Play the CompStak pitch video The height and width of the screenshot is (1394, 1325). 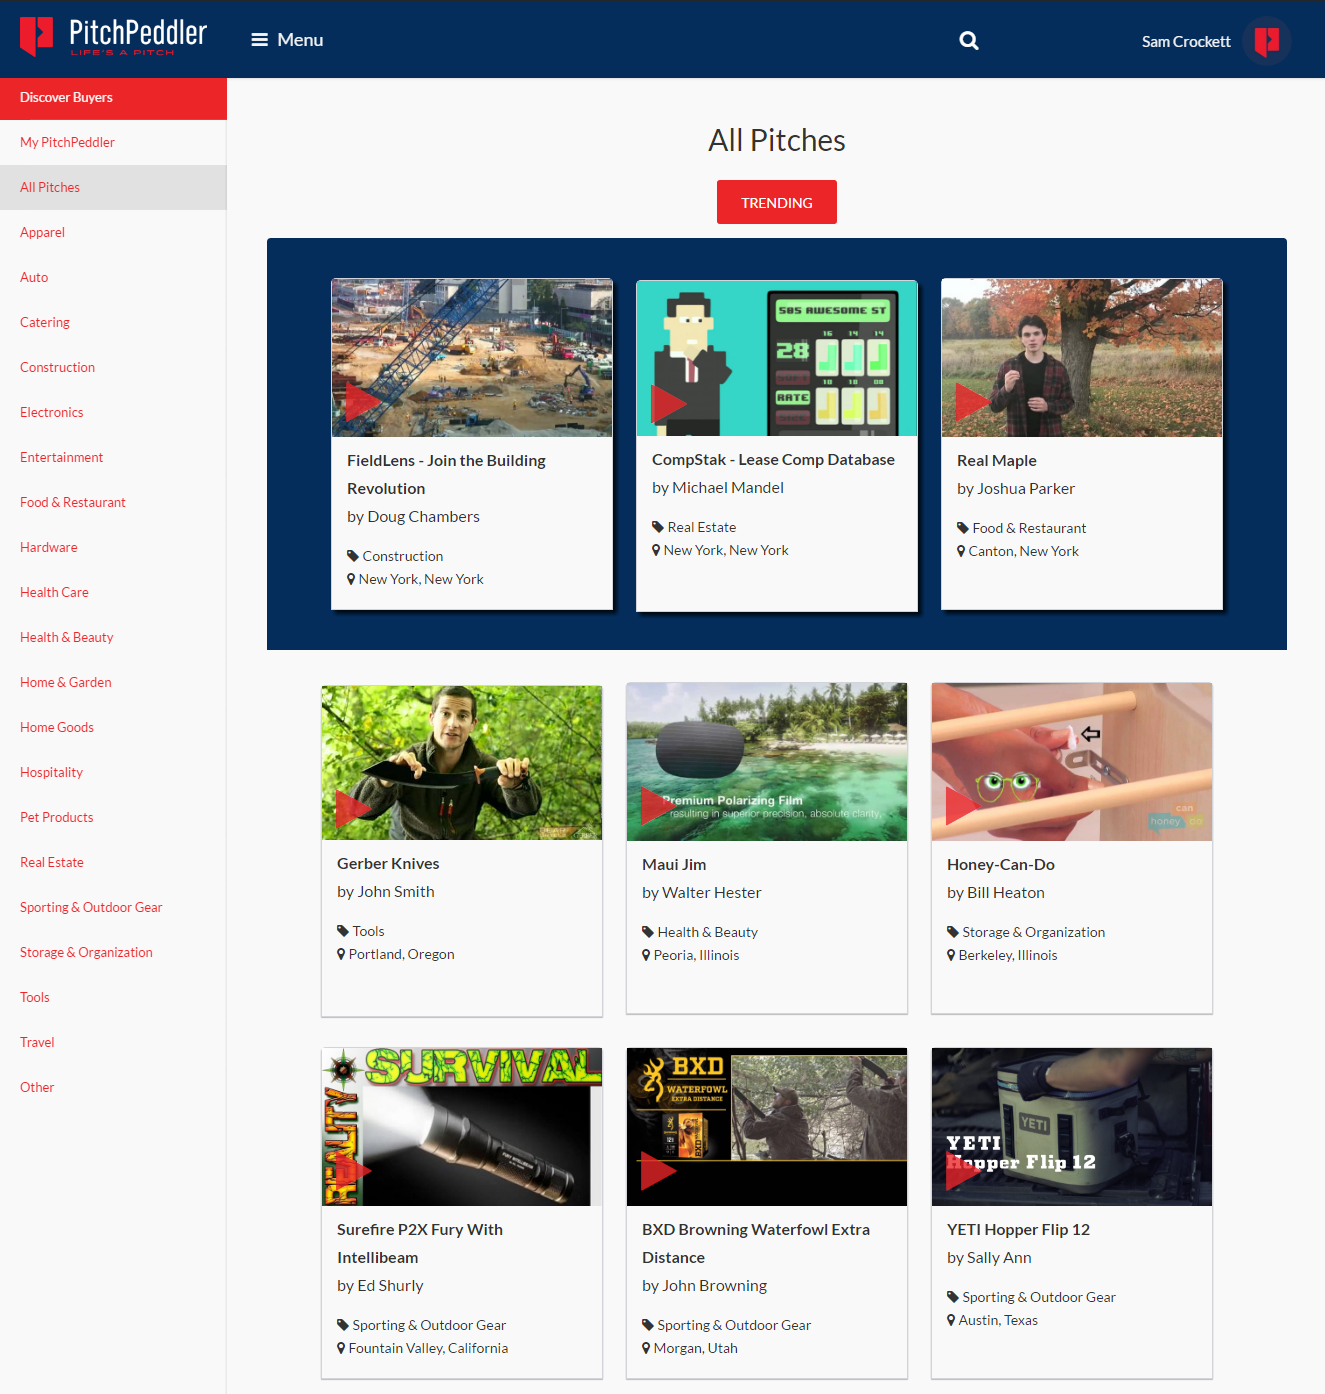click(x=668, y=404)
